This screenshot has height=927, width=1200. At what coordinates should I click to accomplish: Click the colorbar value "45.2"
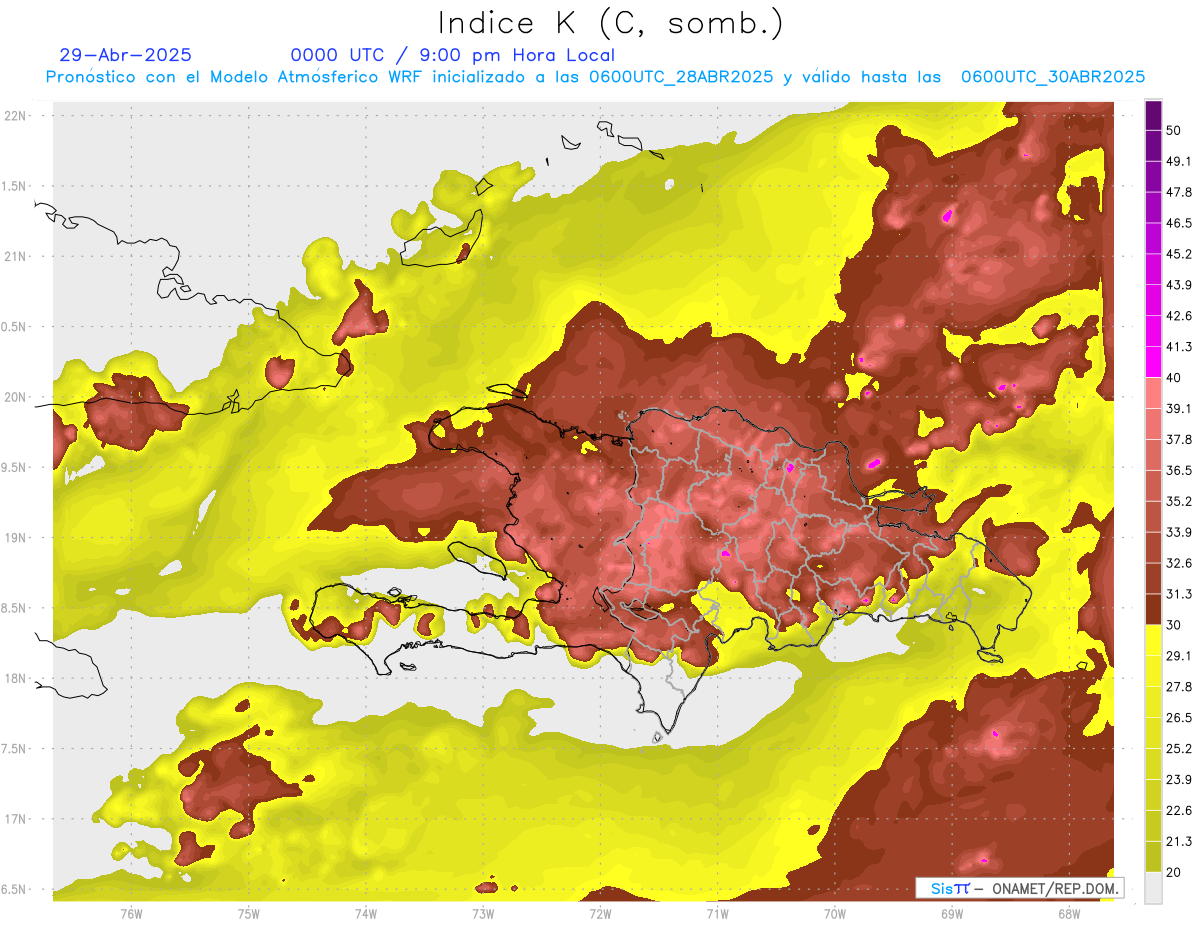1178,254
